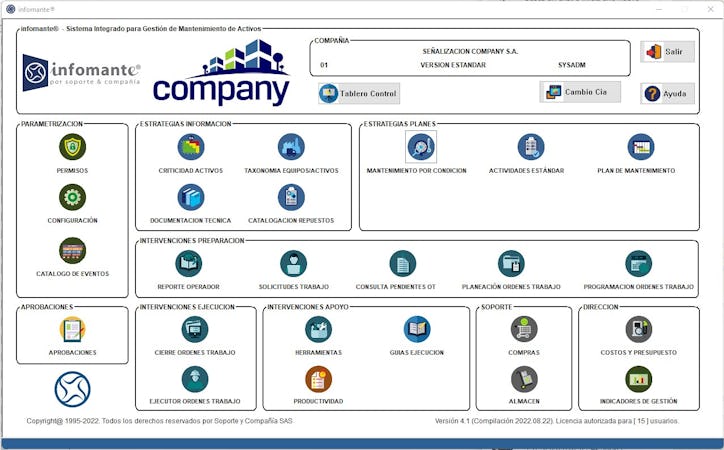Open the Costos y Presupuesto icon

[639, 330]
